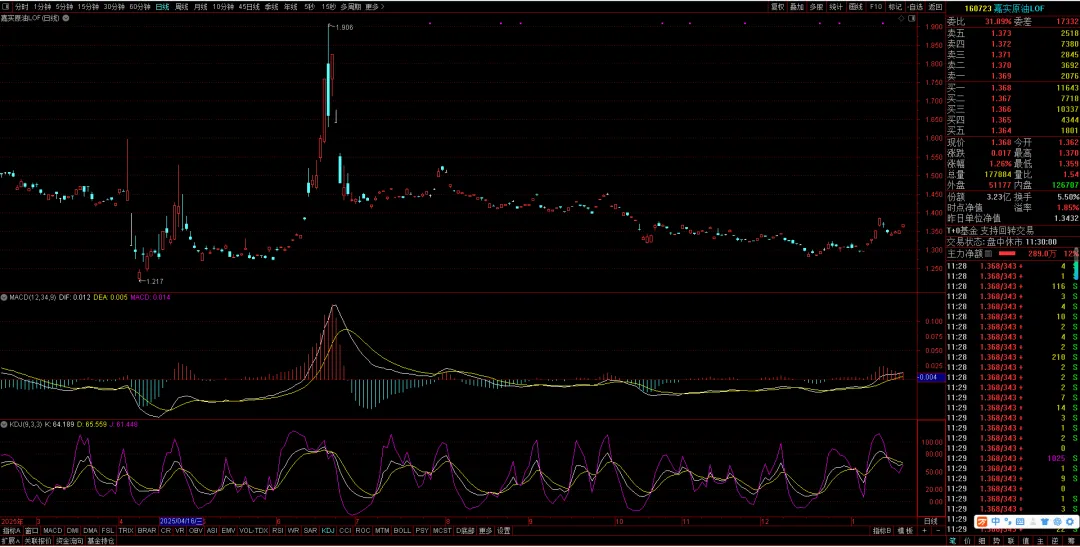Select the SAR indicator tab

click(x=311, y=530)
